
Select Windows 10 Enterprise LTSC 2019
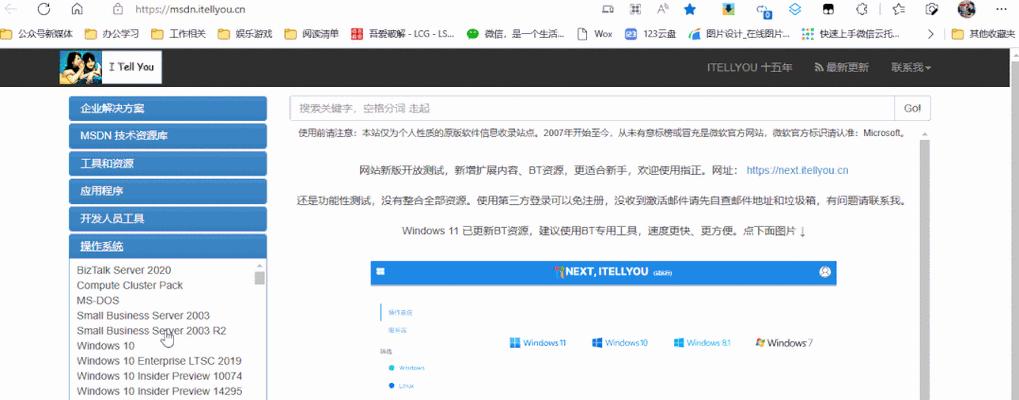click(159, 361)
